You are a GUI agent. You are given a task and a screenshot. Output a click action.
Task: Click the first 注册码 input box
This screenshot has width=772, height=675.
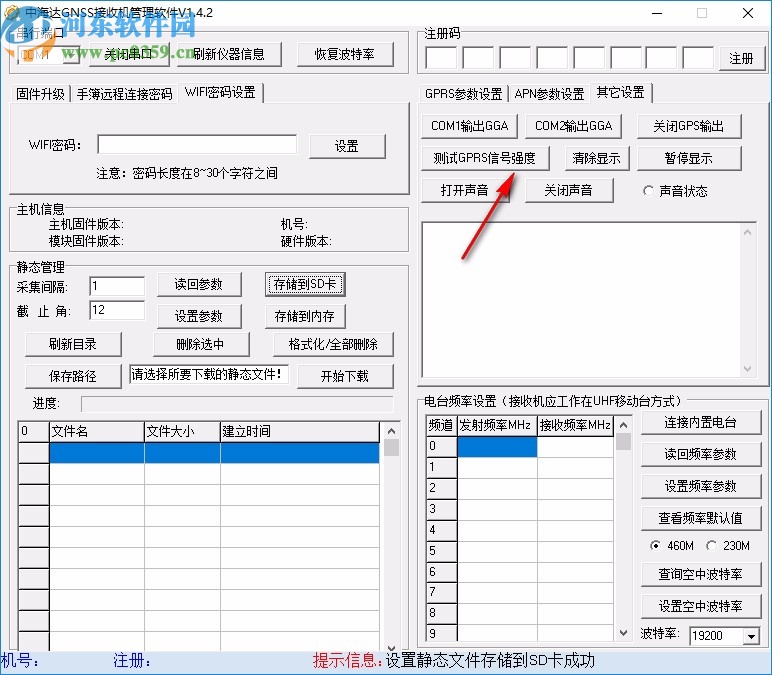pos(441,58)
